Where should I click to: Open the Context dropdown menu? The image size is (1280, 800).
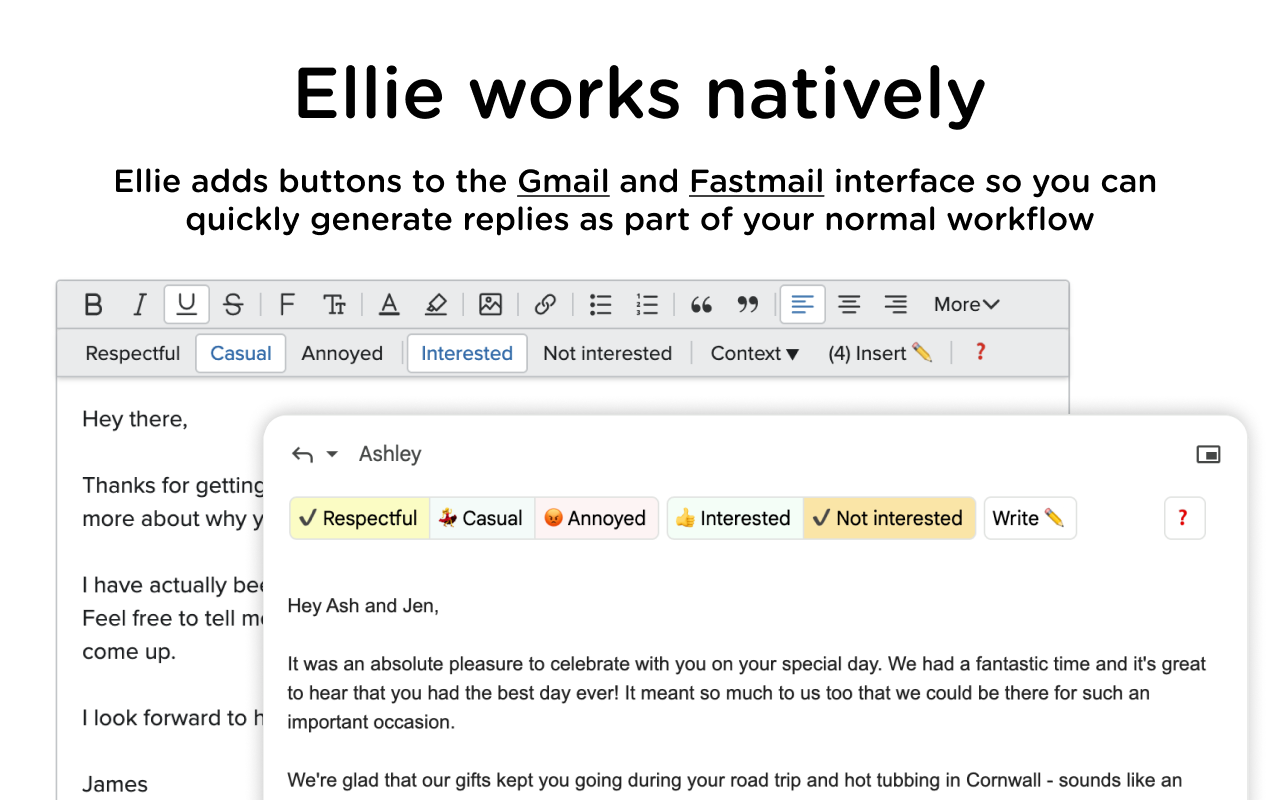click(x=754, y=353)
